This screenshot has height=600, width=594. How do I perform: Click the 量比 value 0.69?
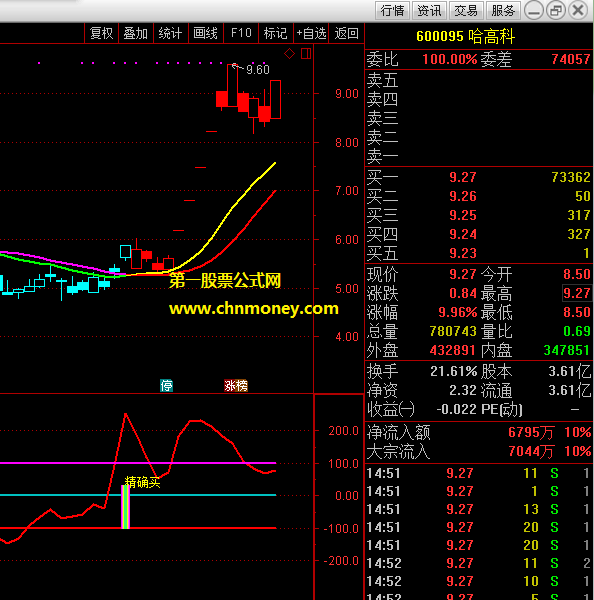coord(577,331)
